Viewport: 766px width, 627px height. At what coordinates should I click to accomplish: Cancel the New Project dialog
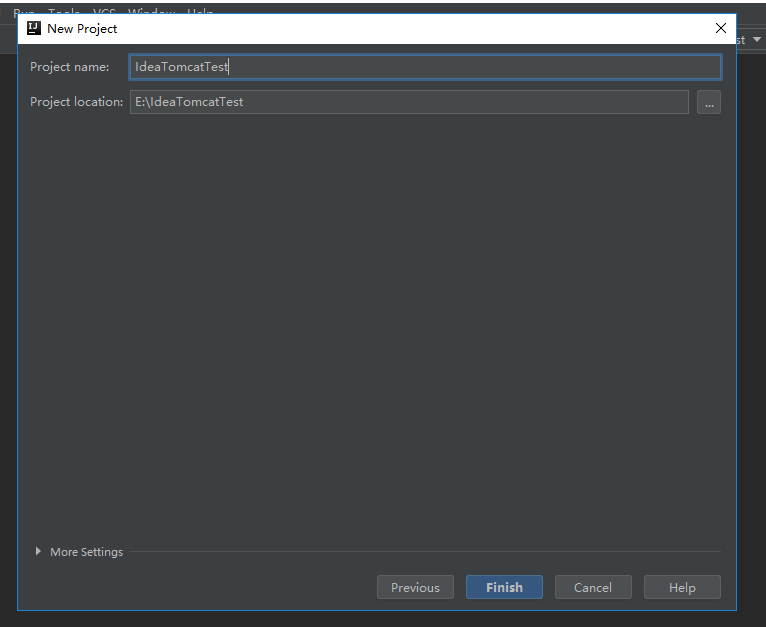point(593,587)
